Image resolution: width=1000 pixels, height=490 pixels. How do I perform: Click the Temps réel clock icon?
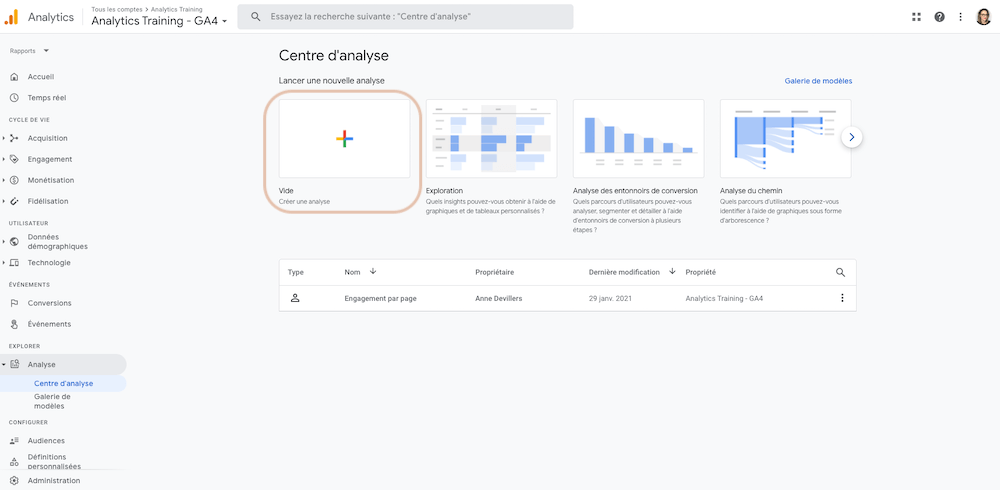(x=15, y=98)
